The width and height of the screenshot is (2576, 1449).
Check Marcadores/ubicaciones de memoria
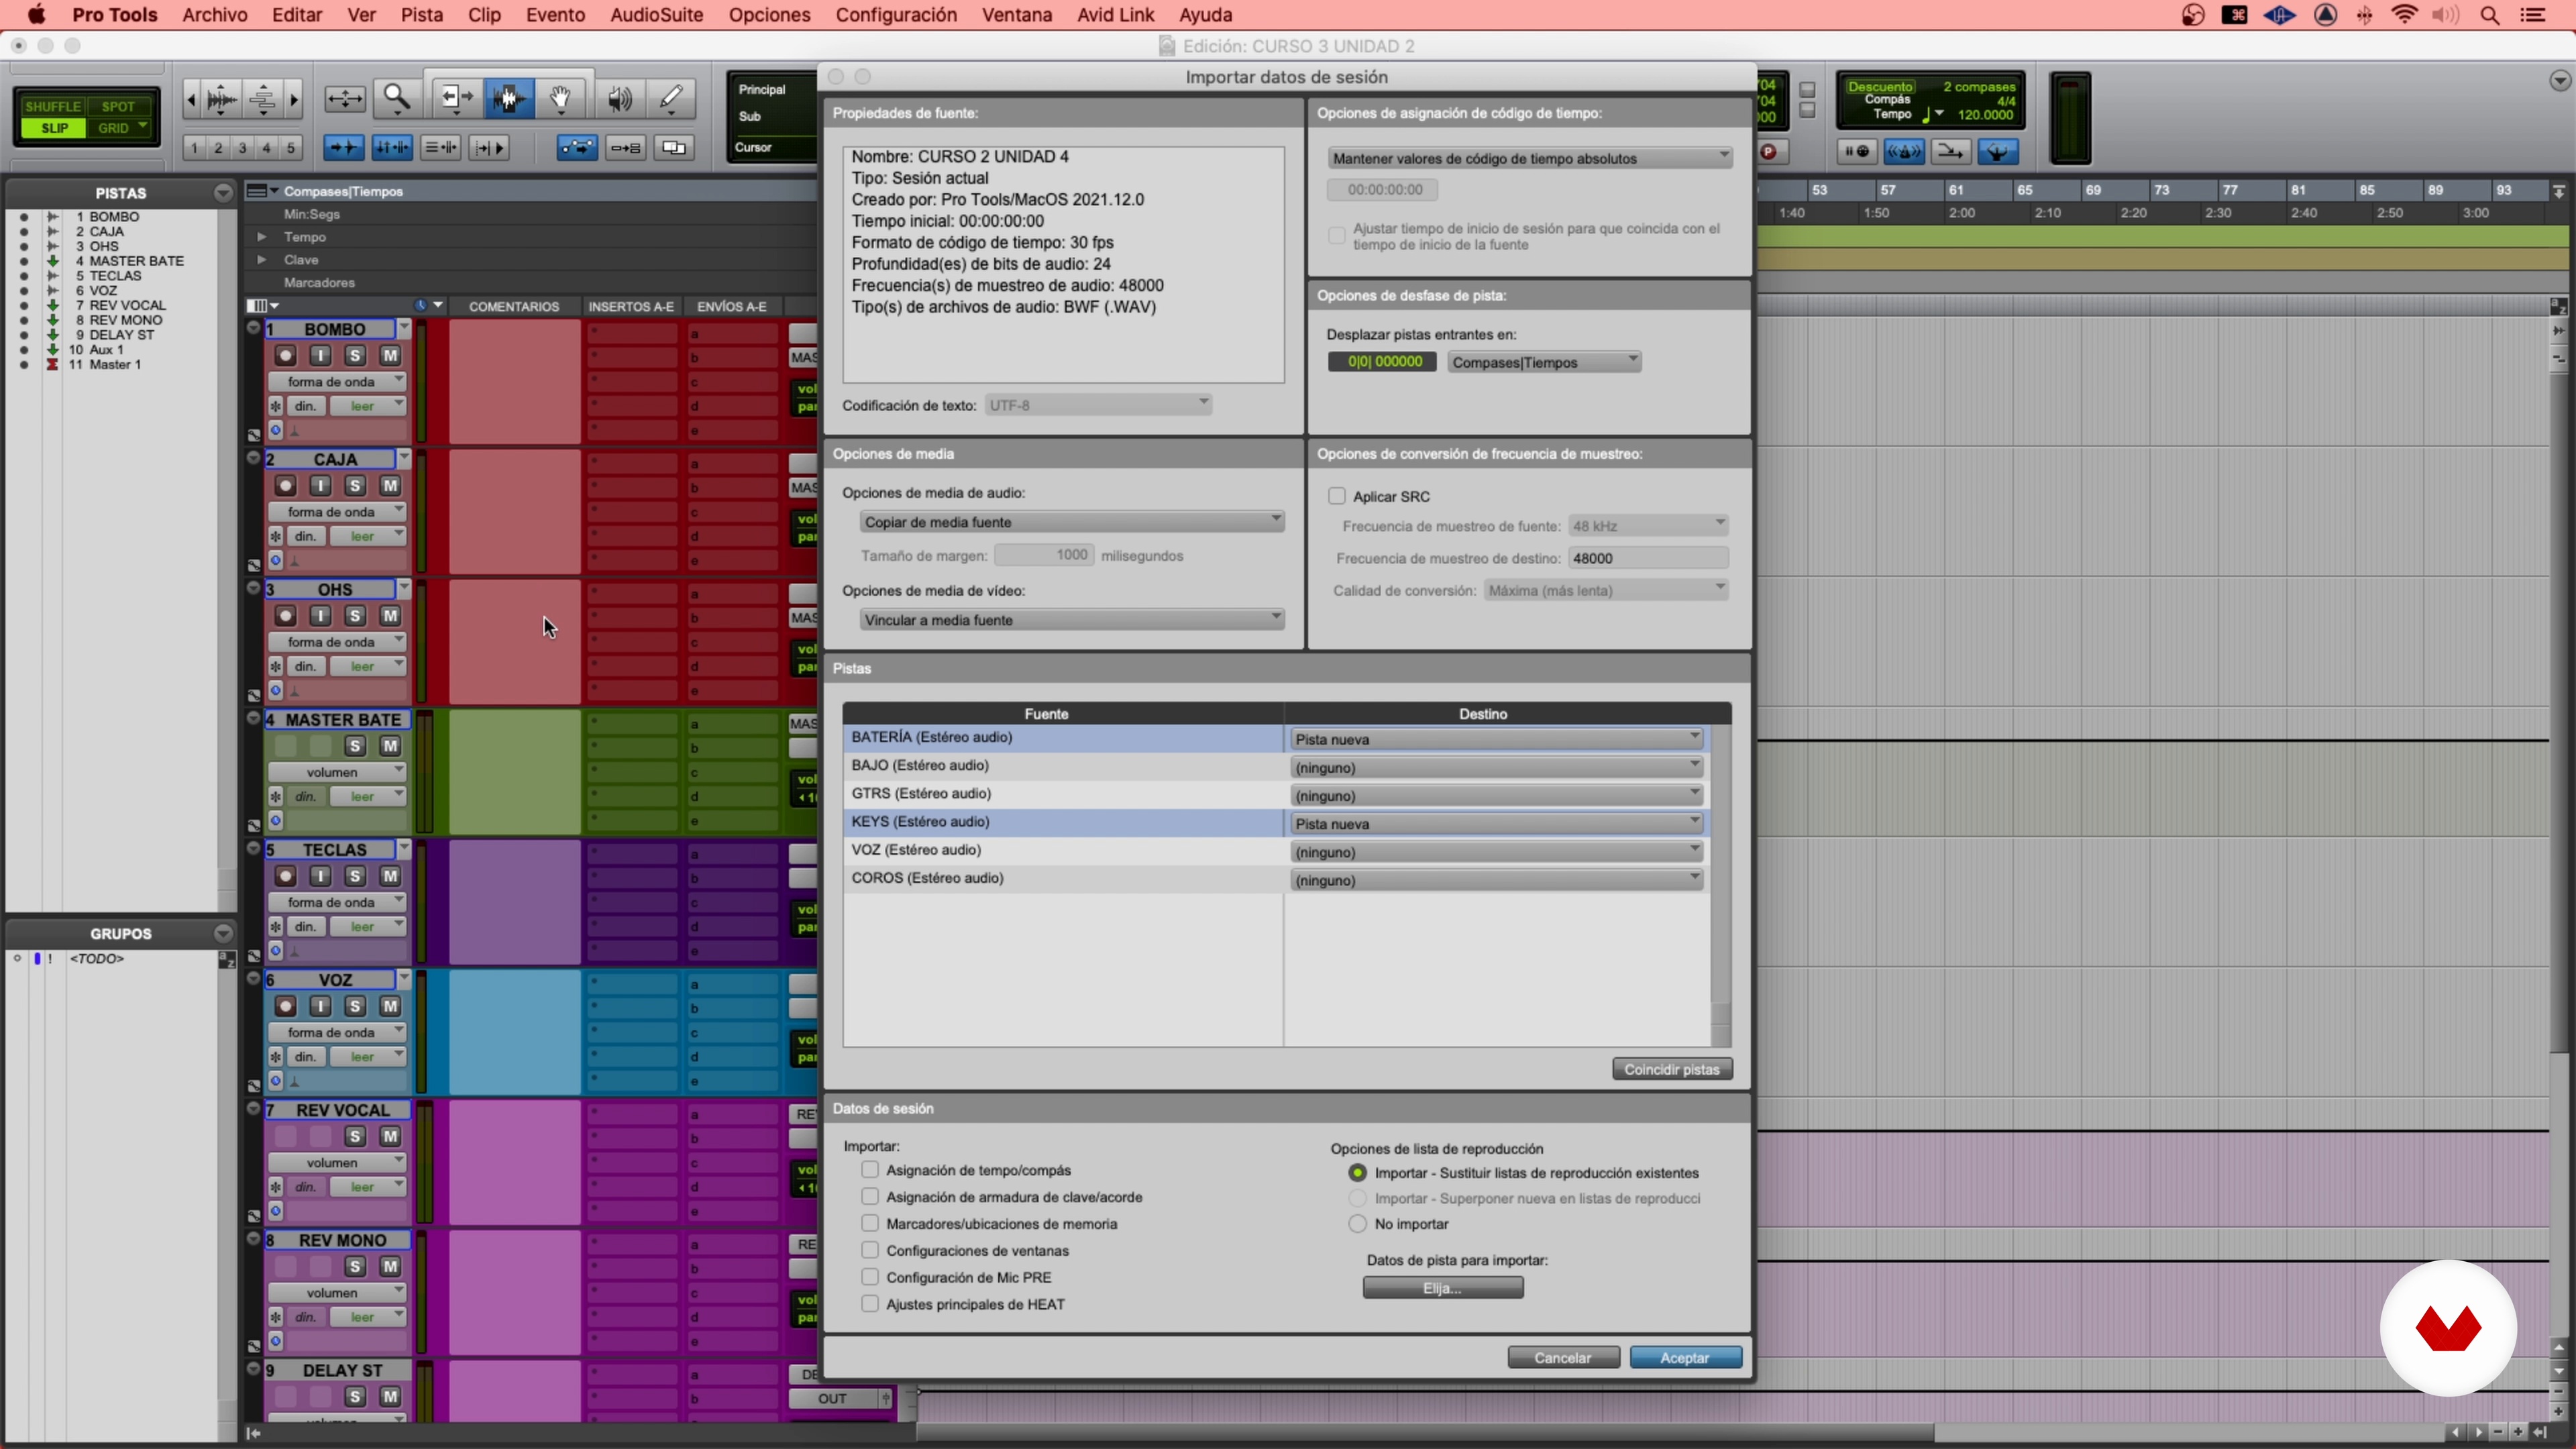click(870, 1223)
